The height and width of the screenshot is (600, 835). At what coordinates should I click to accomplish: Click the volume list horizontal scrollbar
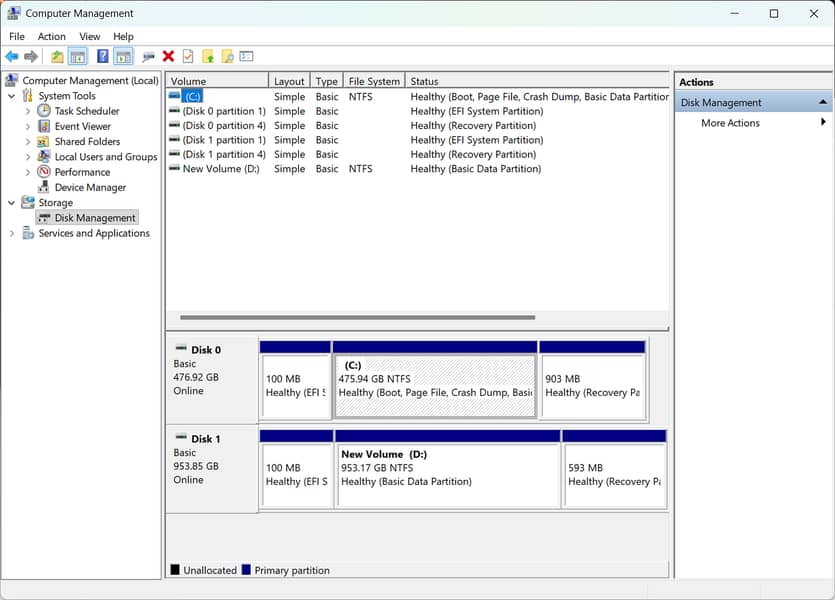click(357, 318)
